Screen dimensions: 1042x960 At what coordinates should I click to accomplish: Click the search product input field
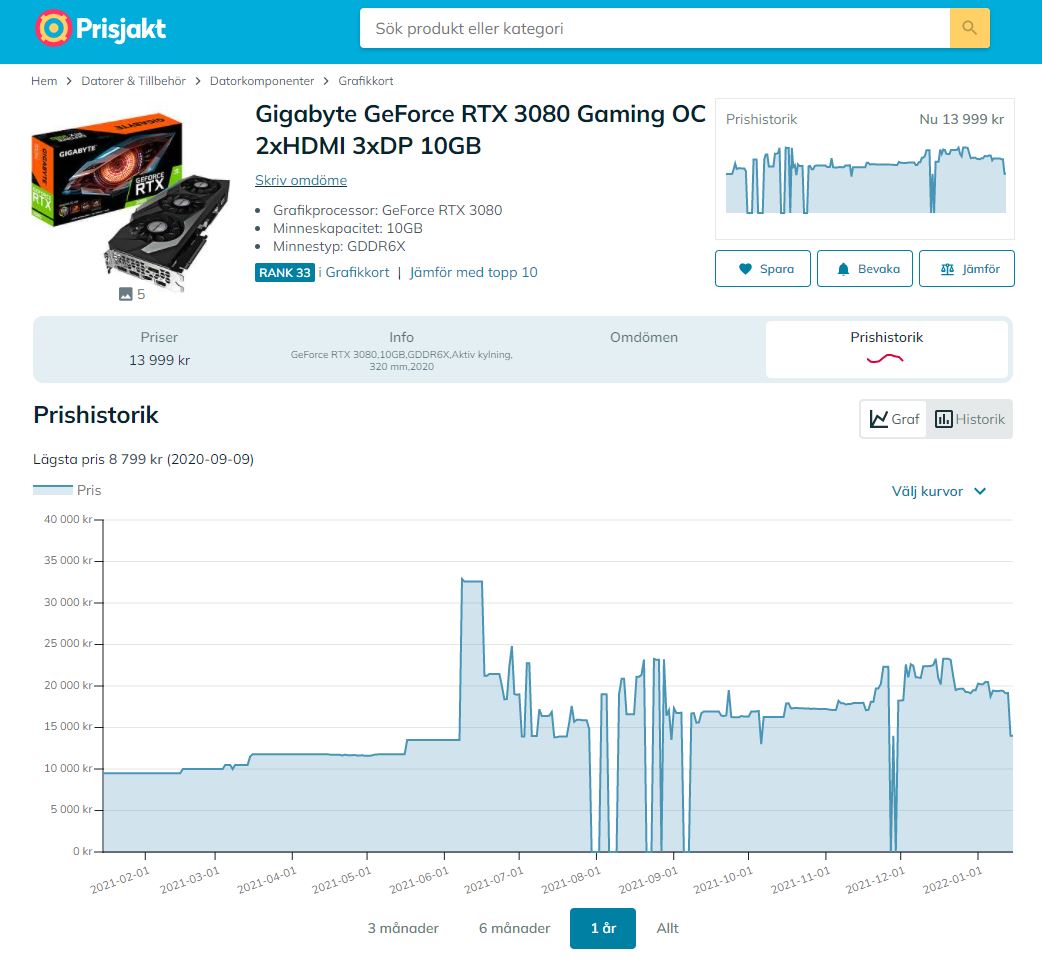pyautogui.click(x=654, y=28)
